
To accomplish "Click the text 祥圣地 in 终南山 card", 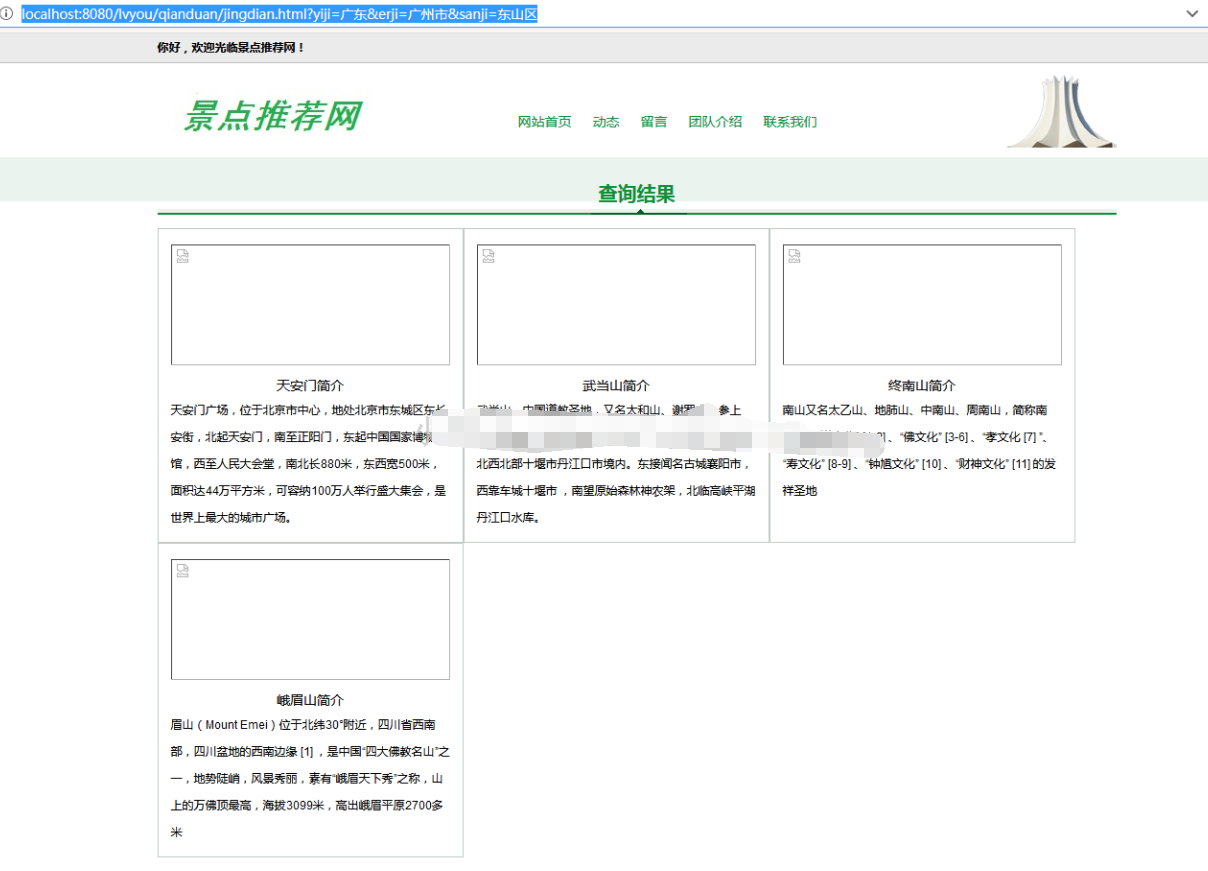I will [799, 491].
